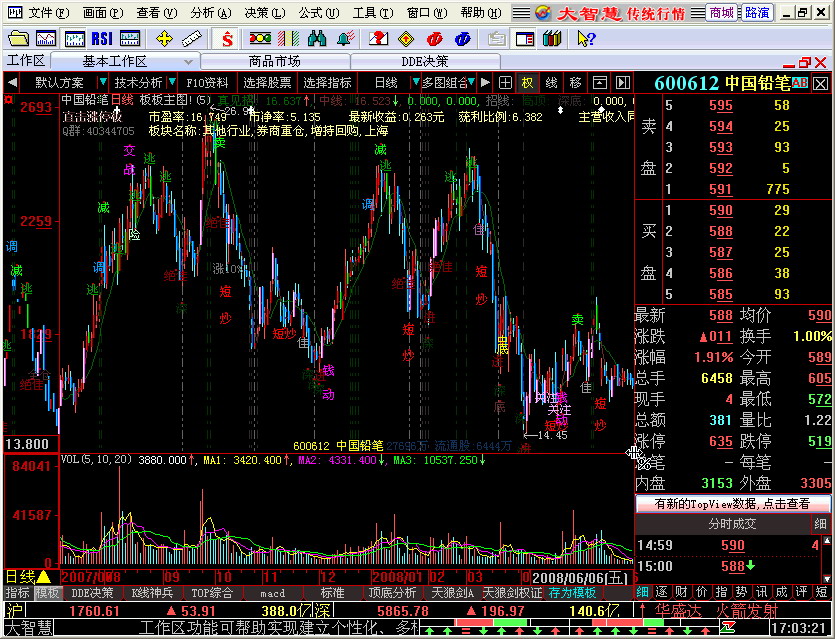Click the striped red-green bars icon

[x=289, y=38]
